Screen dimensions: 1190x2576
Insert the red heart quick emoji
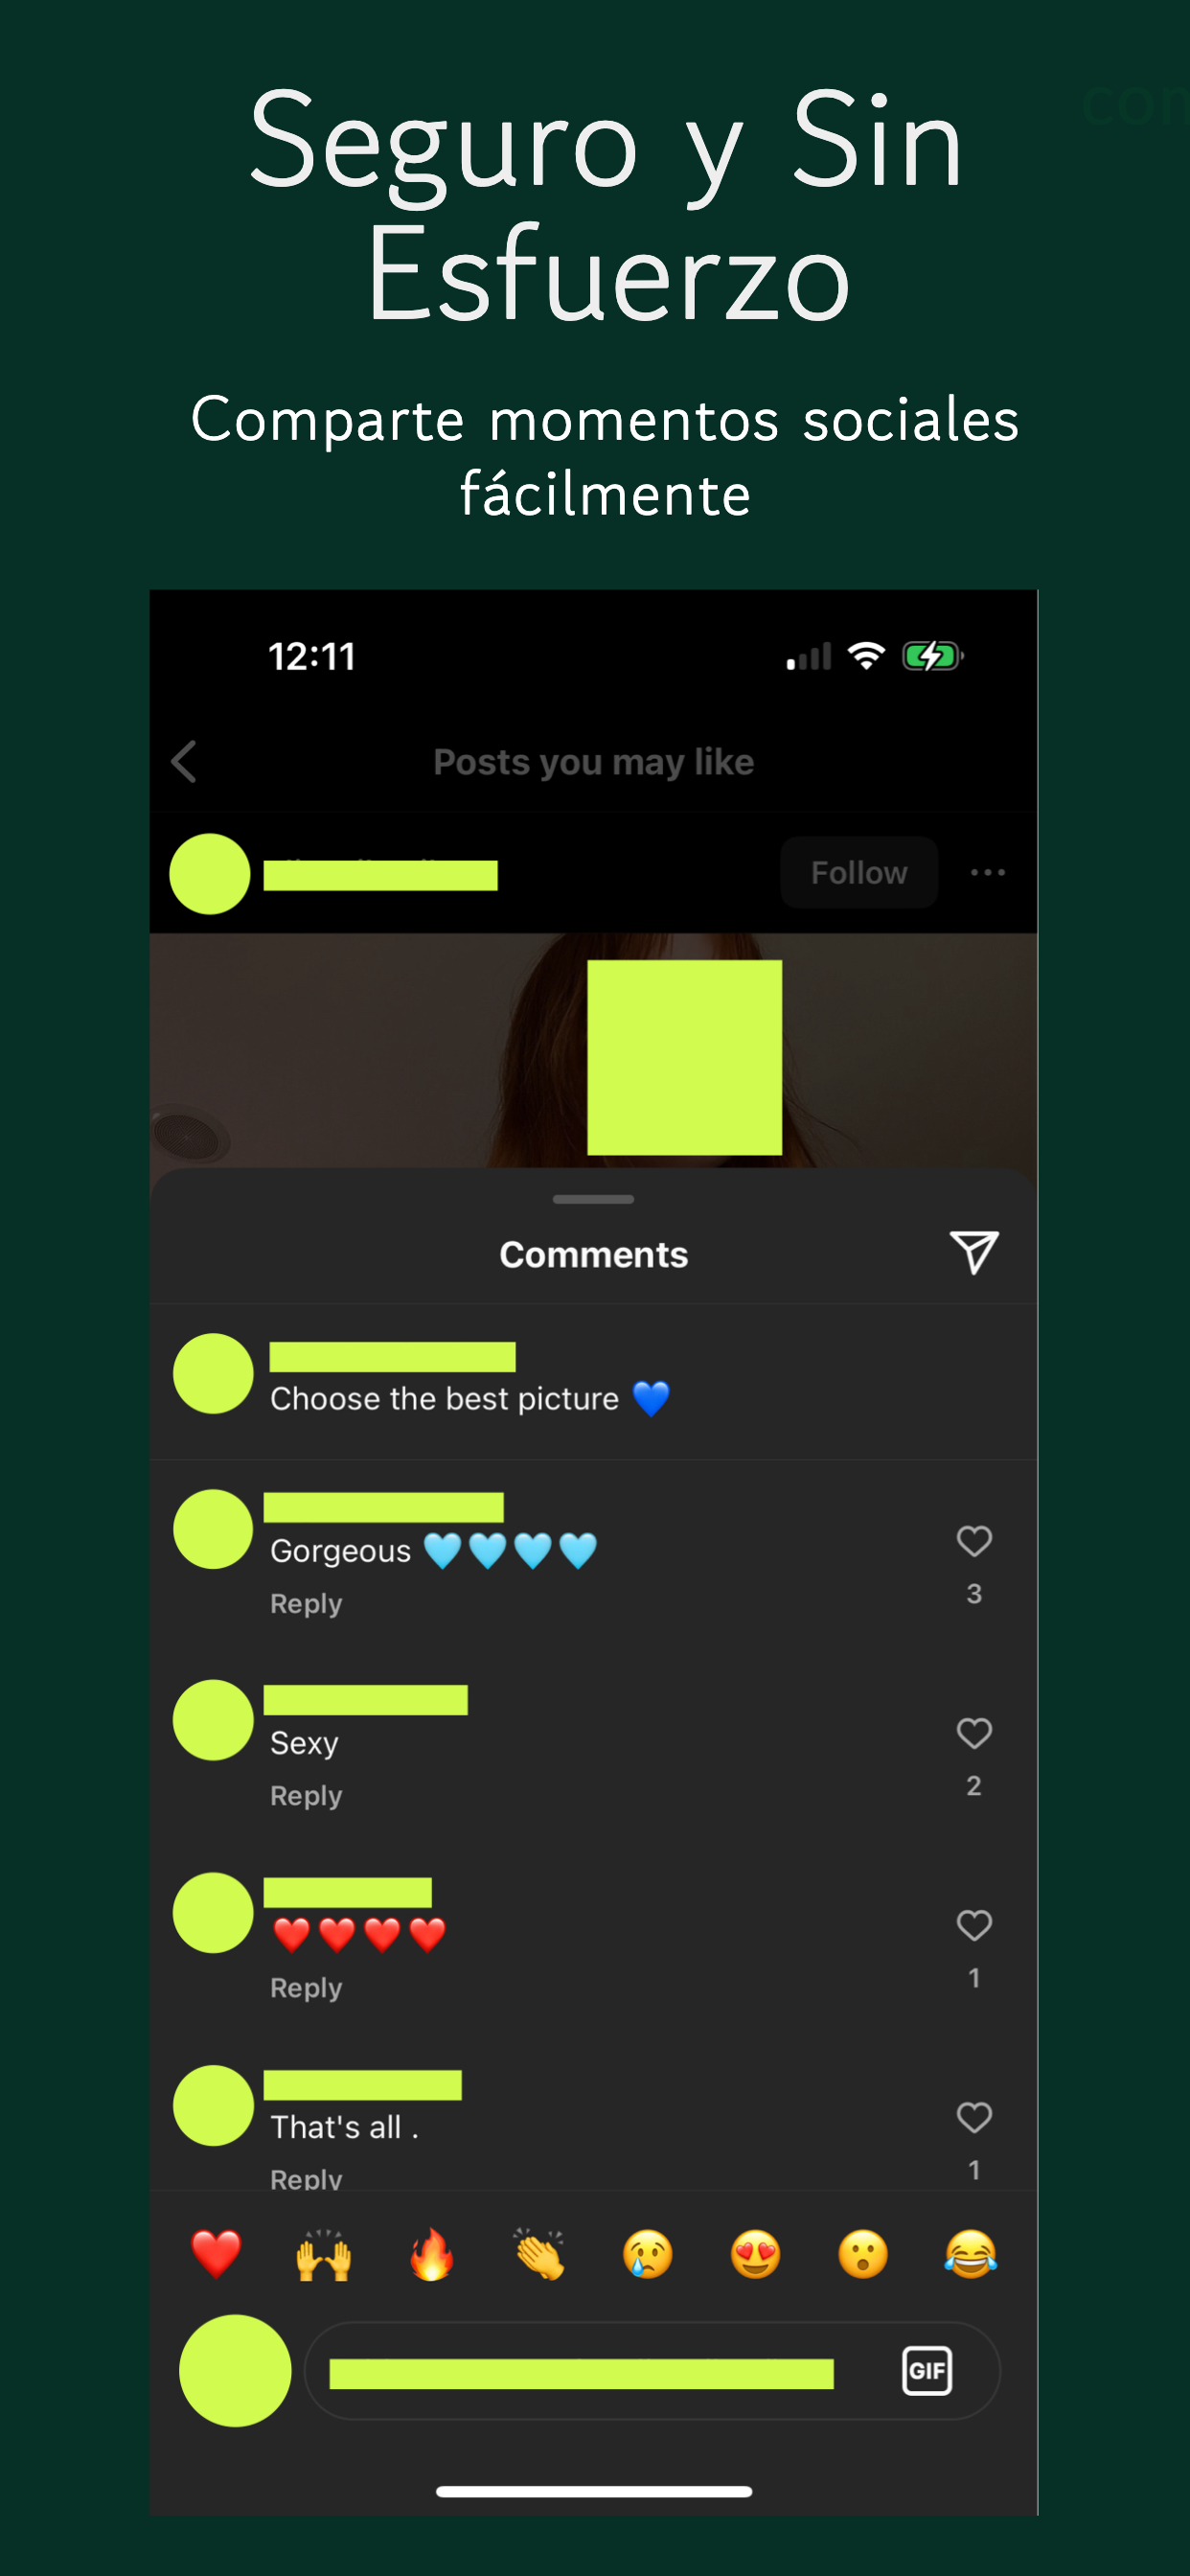[x=216, y=2255]
